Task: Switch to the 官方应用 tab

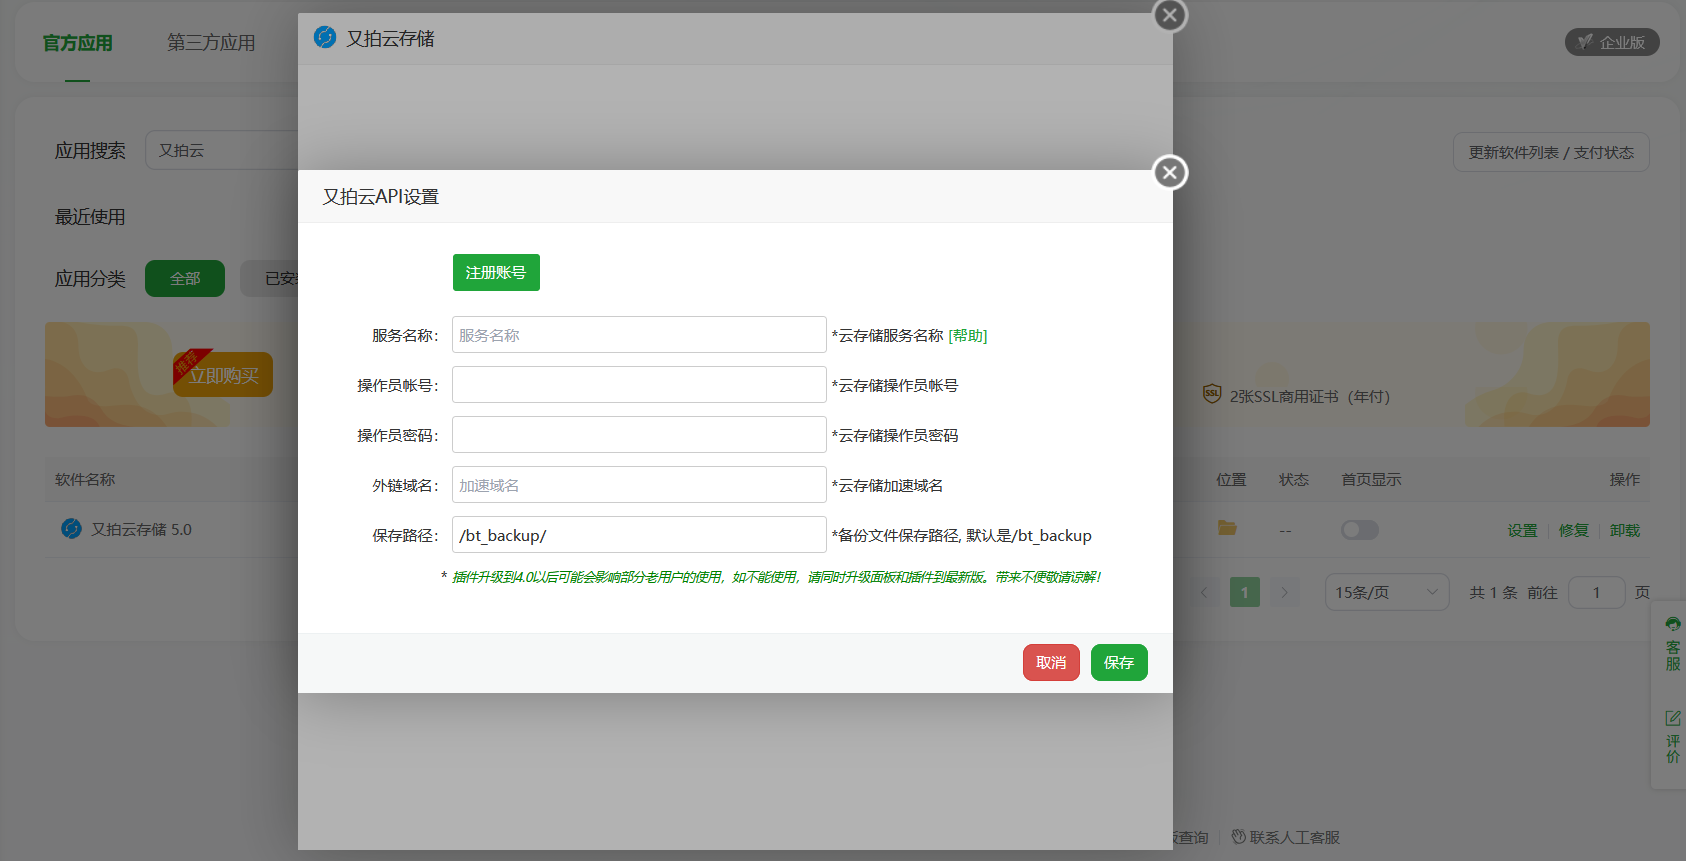Action: 78,43
